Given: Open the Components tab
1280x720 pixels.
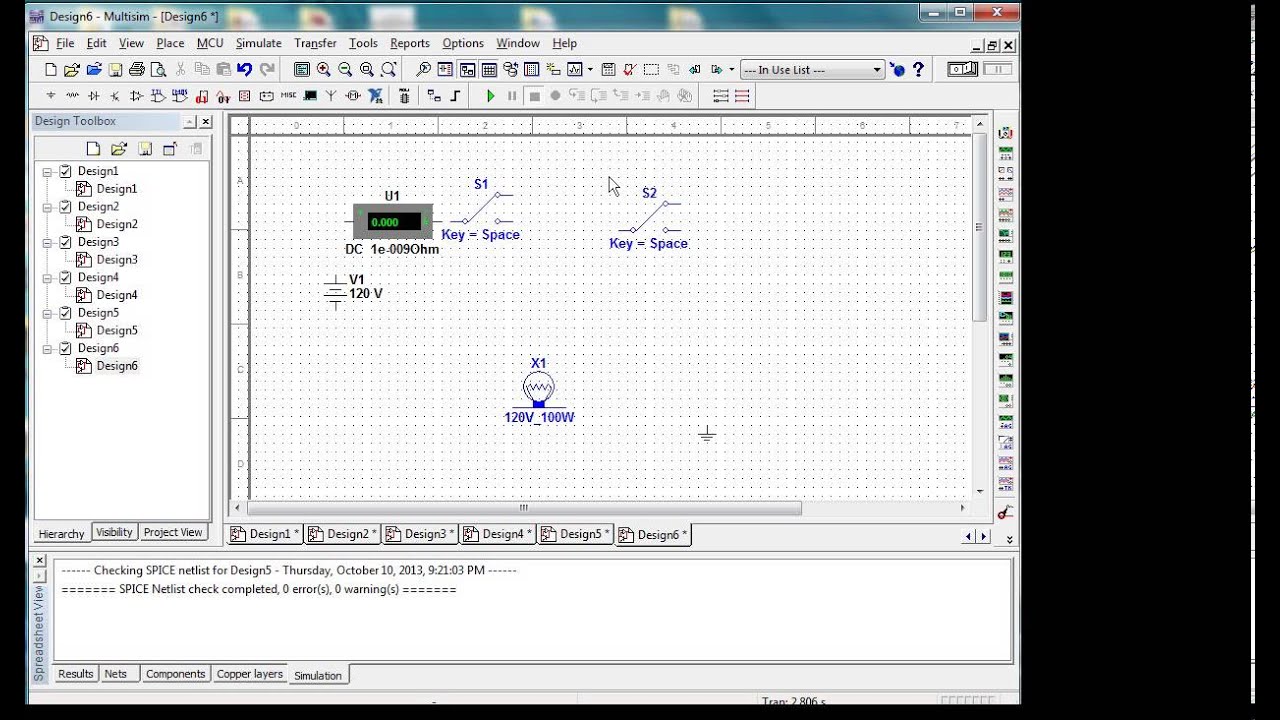Looking at the screenshot, I should (175, 674).
